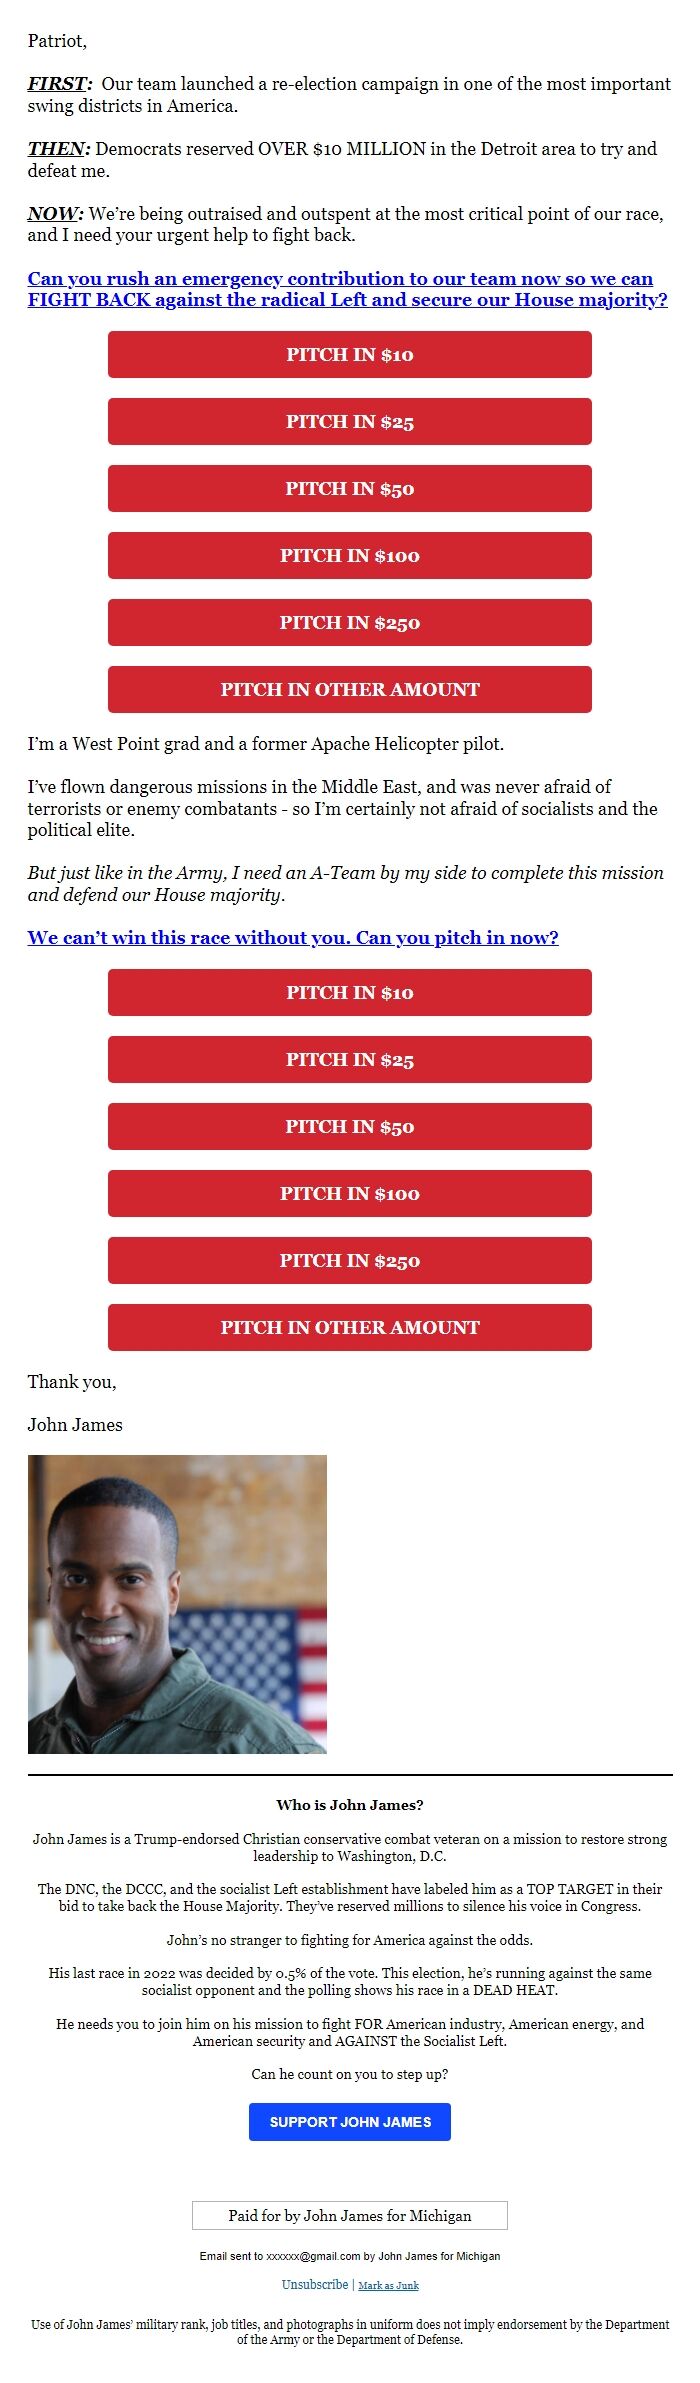Image resolution: width=700 pixels, height=2383 pixels.
Task: Click the first PITCH IN $10 button
Action: pyautogui.click(x=349, y=354)
